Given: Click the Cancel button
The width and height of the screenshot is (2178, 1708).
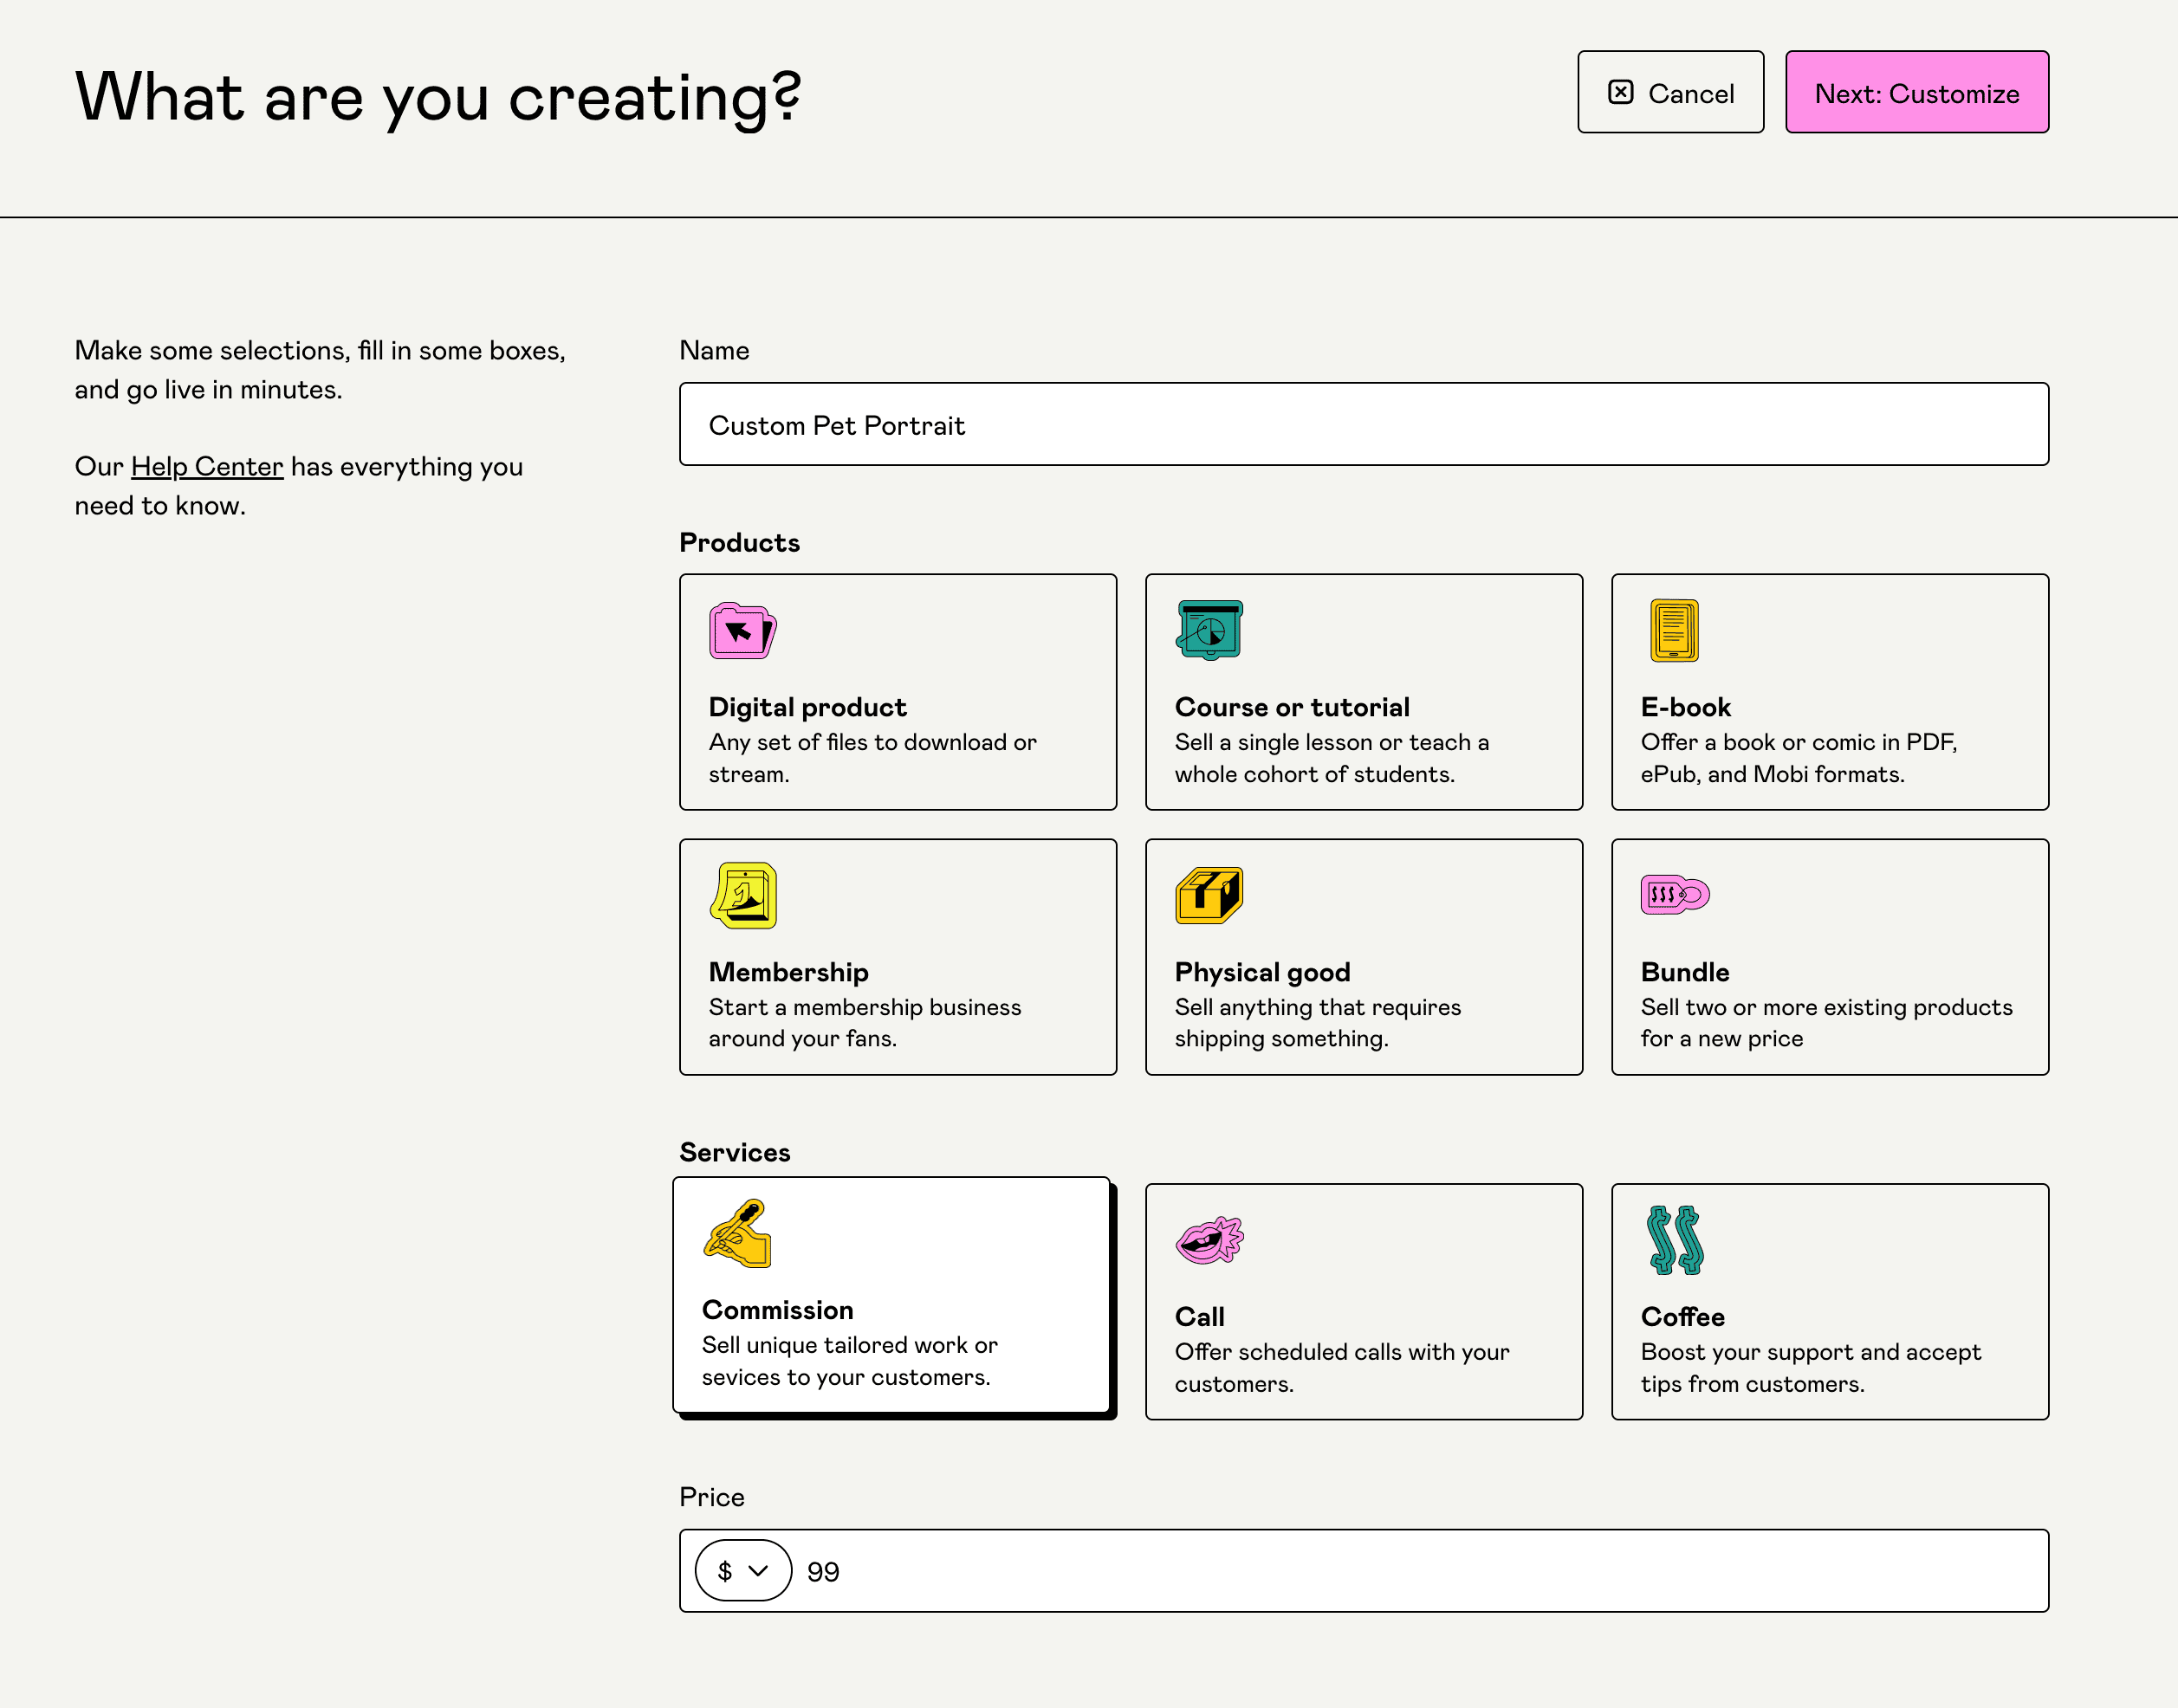Looking at the screenshot, I should (1670, 93).
